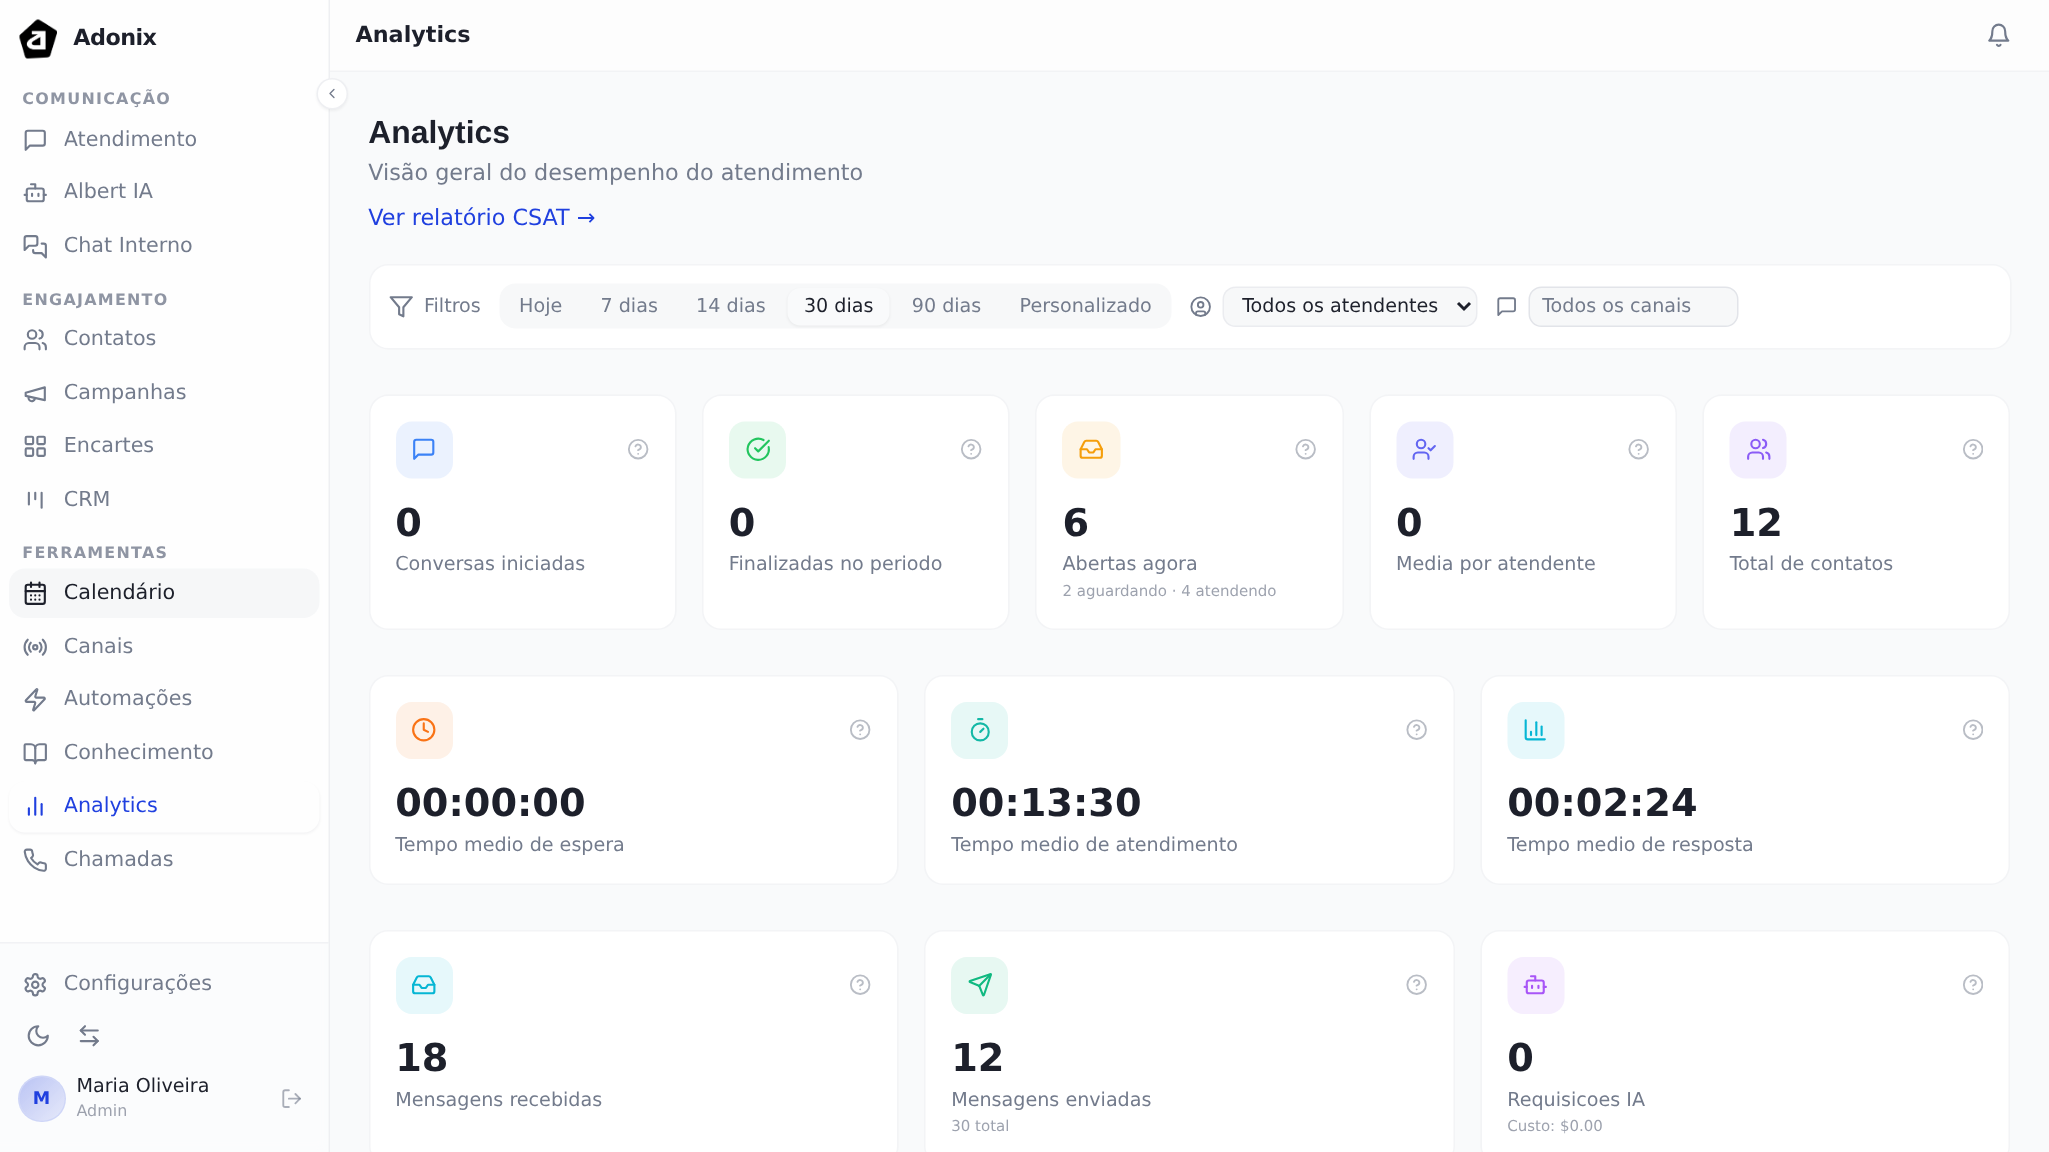2049x1152 pixels.
Task: Open the Atendimento chat section
Action: coord(129,139)
